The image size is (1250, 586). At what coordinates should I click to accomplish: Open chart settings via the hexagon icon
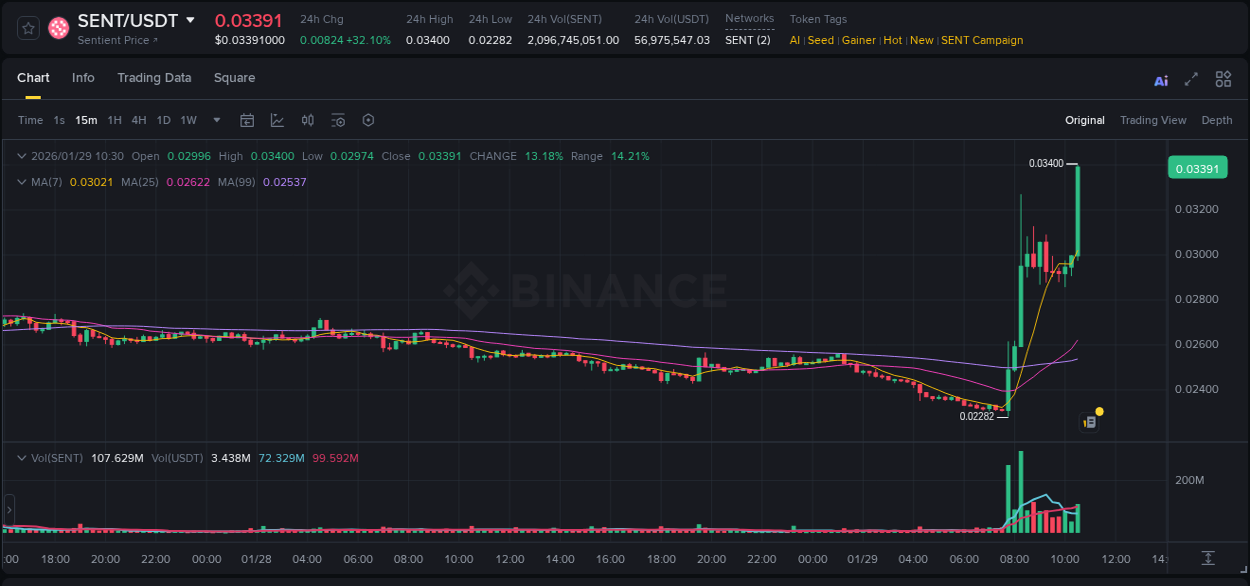(x=368, y=120)
